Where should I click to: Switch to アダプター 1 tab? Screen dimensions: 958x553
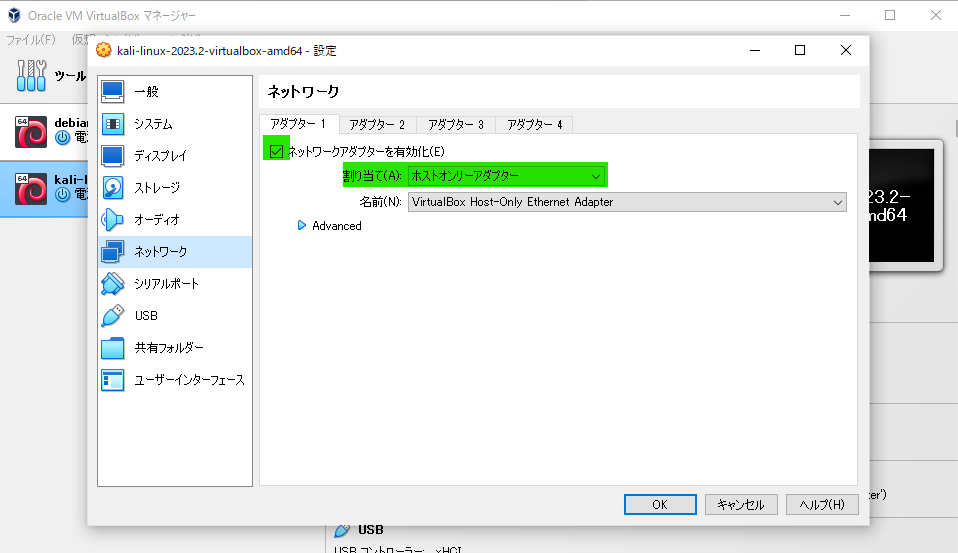[x=299, y=124]
